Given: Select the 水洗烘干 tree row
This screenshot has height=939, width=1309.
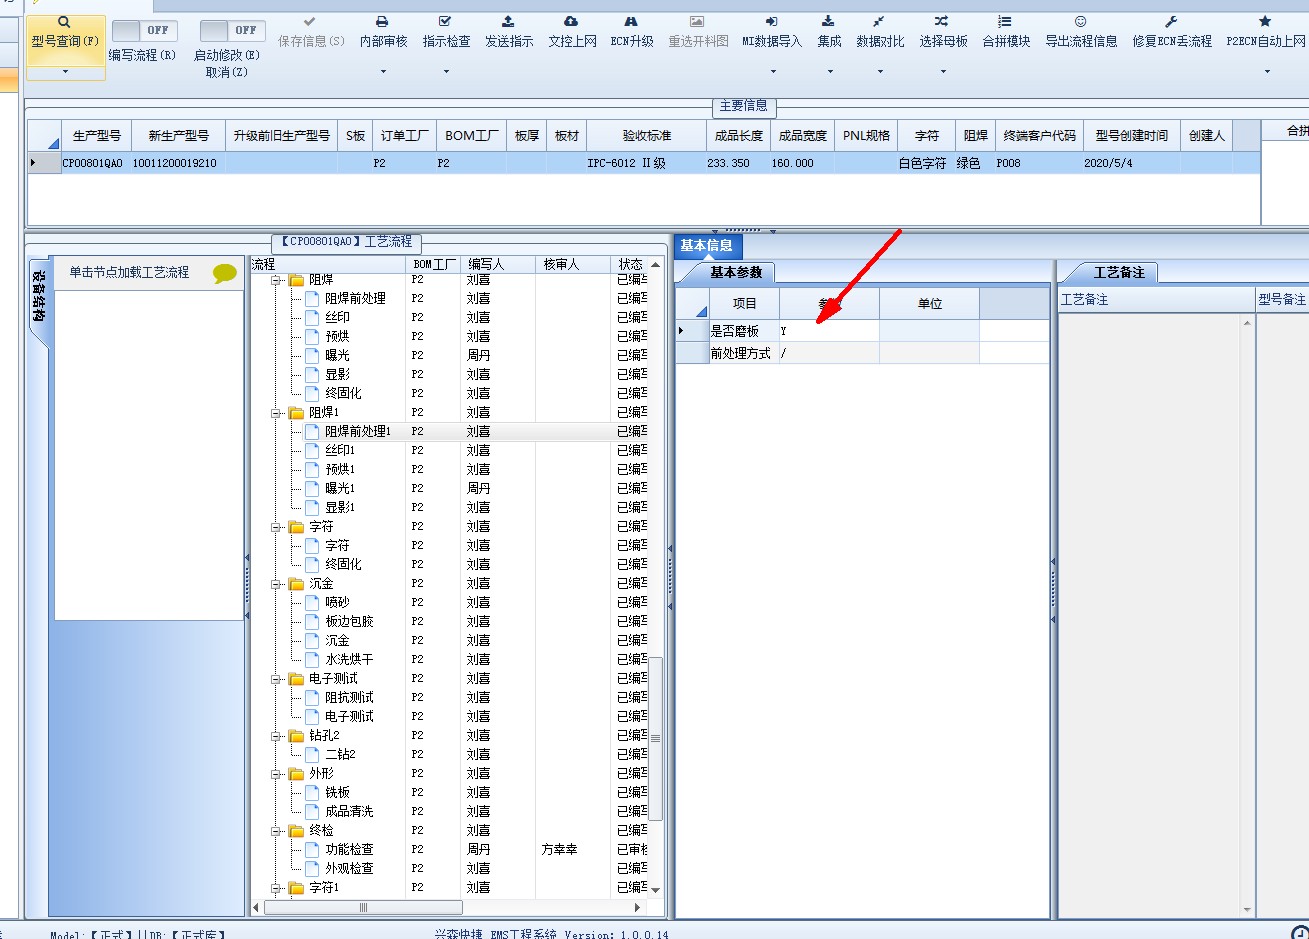Looking at the screenshot, I should click(448, 659).
